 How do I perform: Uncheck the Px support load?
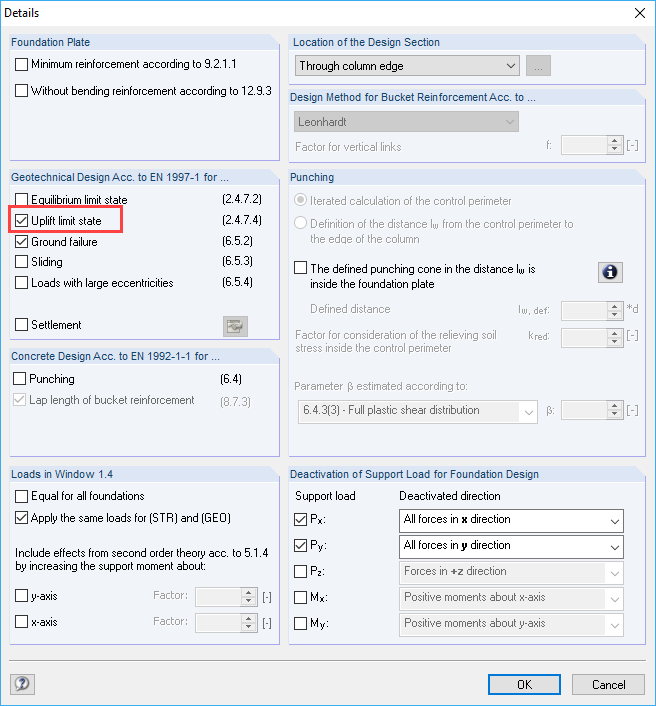[300, 520]
